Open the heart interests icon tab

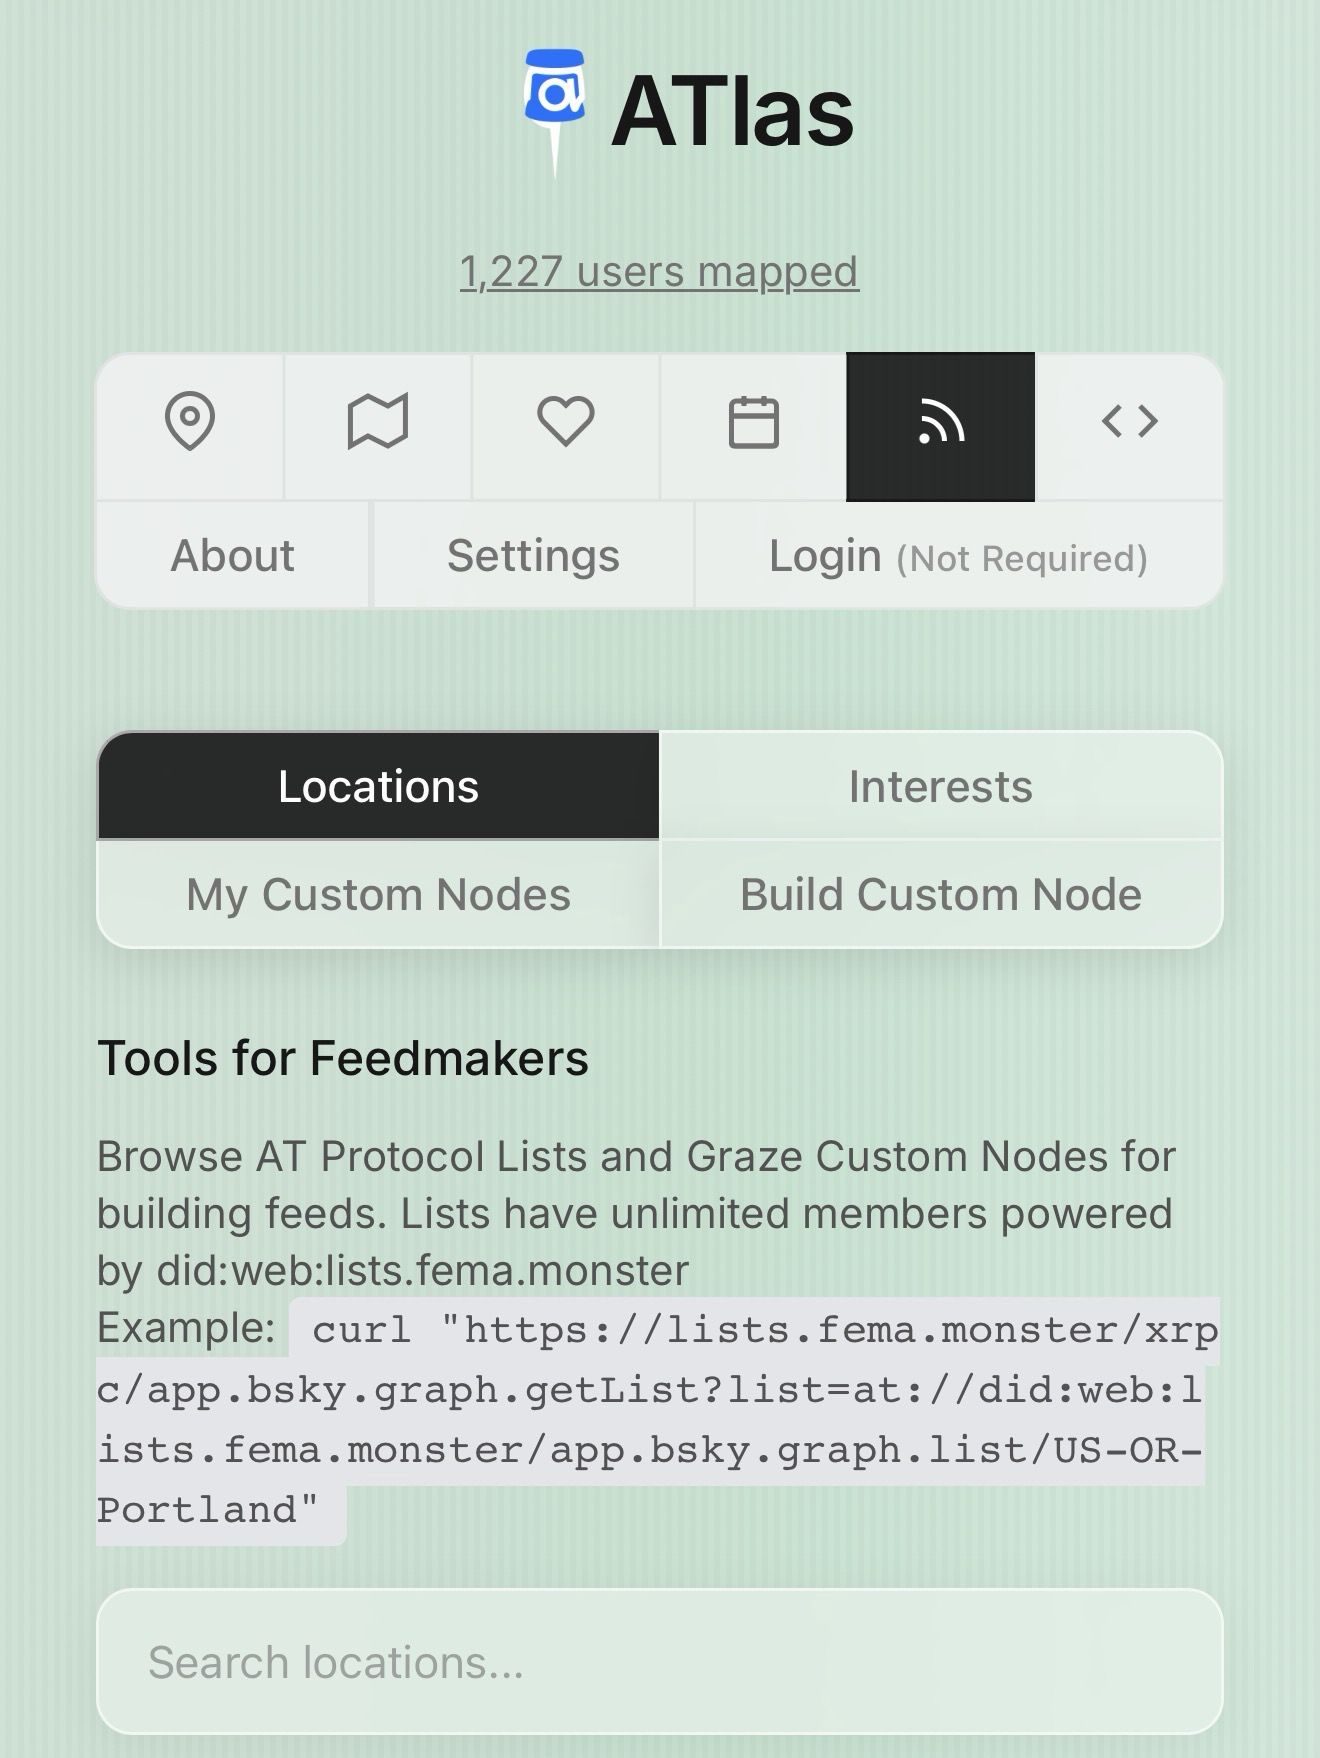(x=566, y=424)
